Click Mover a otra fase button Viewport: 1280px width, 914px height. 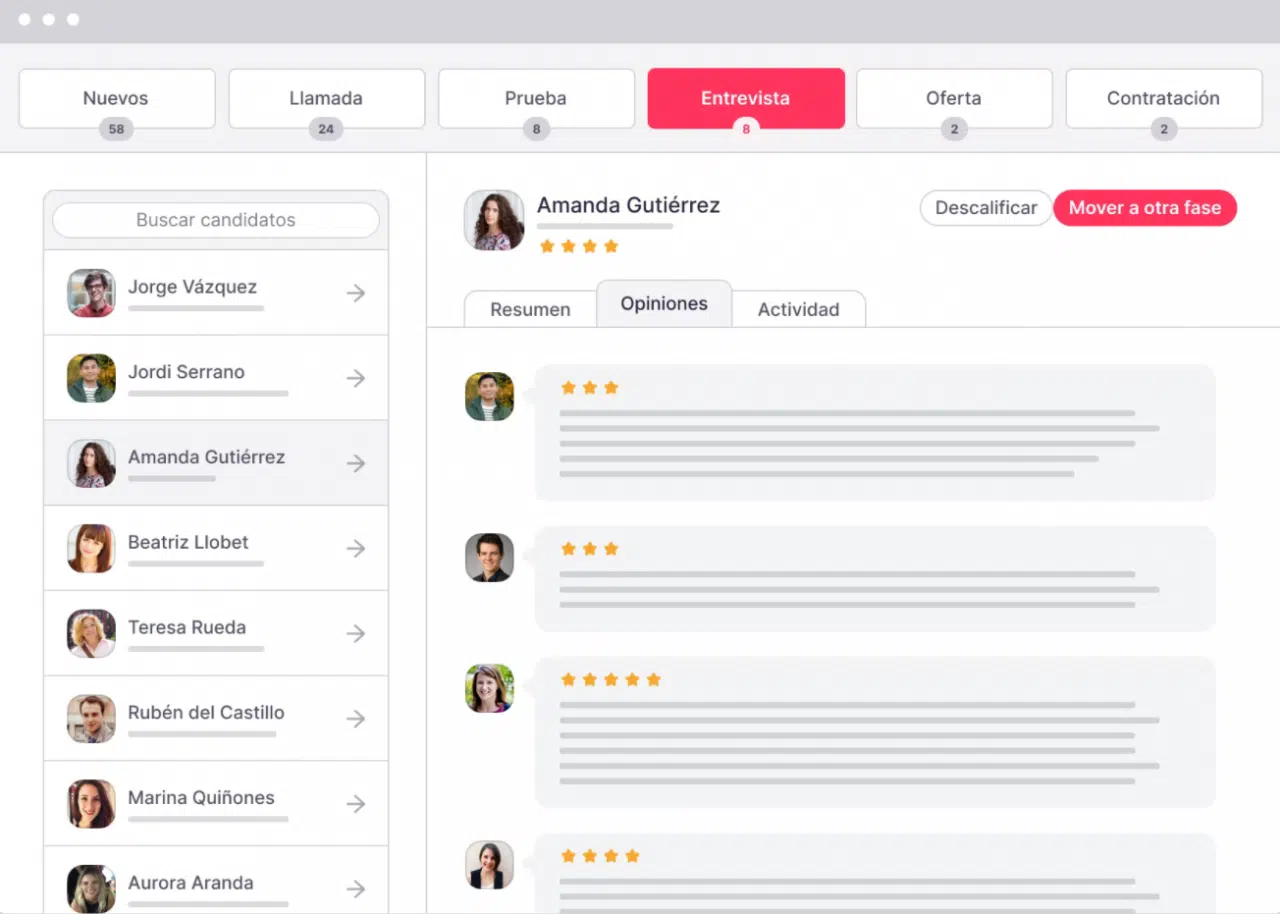pos(1144,208)
